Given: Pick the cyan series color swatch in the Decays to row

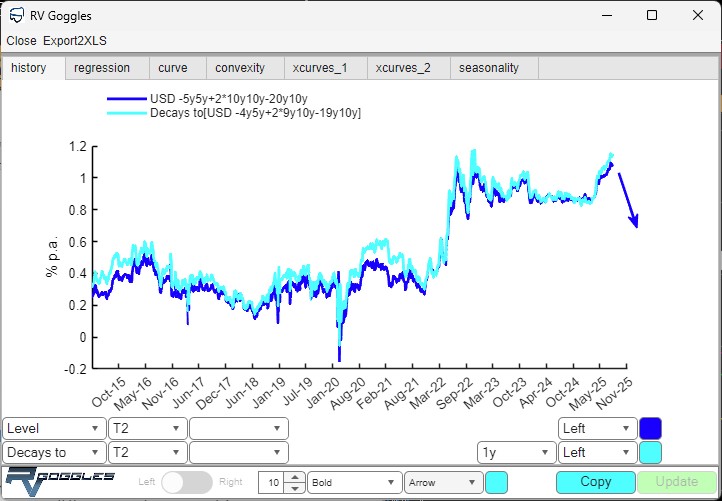Looking at the screenshot, I should click(x=650, y=453).
